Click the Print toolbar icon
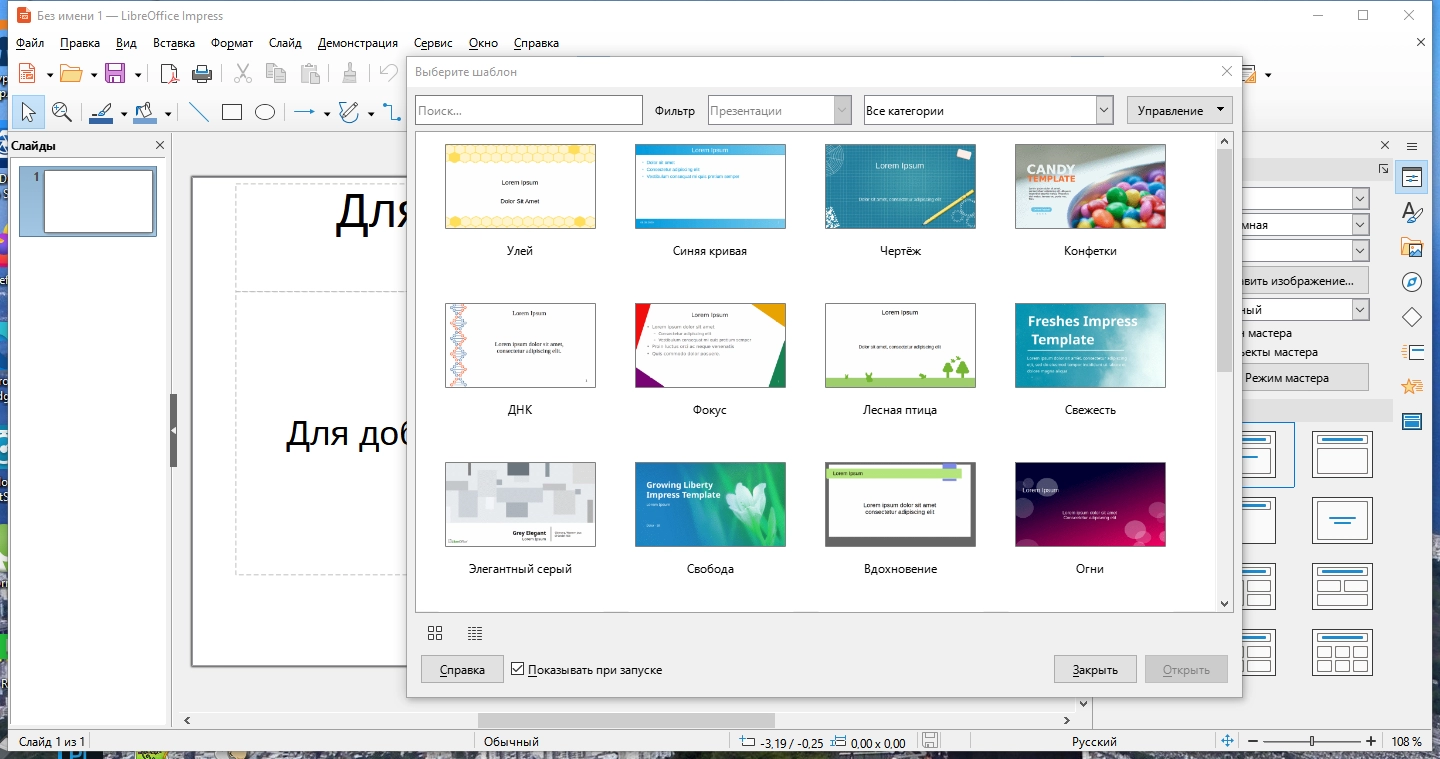Image resolution: width=1440 pixels, height=759 pixels. point(202,73)
